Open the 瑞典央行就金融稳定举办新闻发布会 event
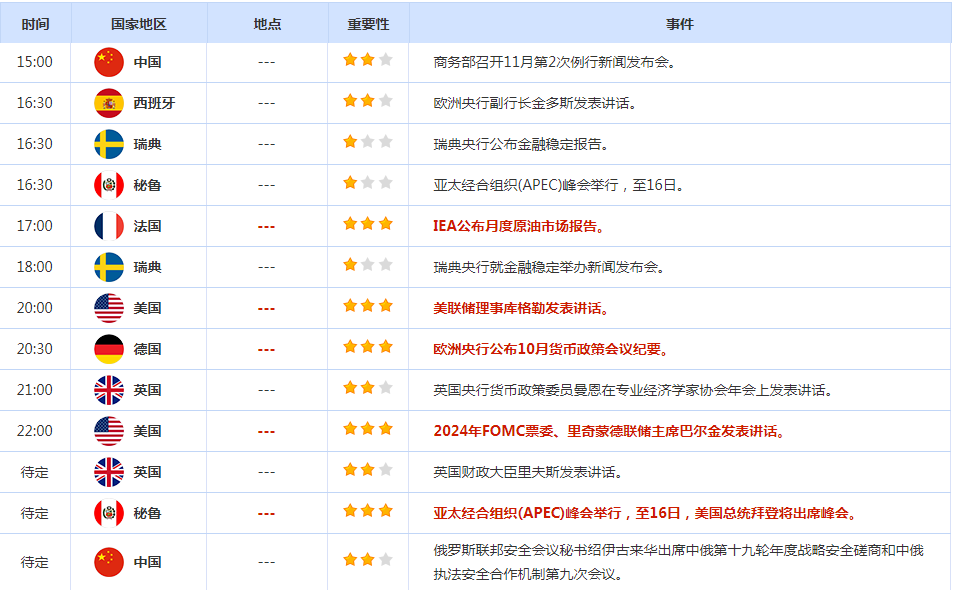 pos(549,267)
